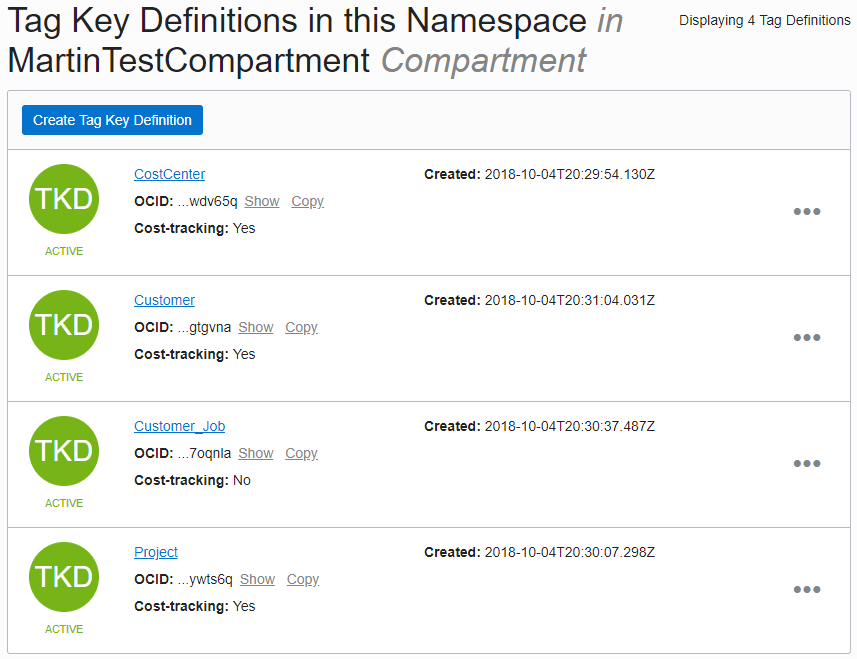Screen dimensions: 857x659
Task: Open the Project tag definition link
Action: tap(156, 552)
